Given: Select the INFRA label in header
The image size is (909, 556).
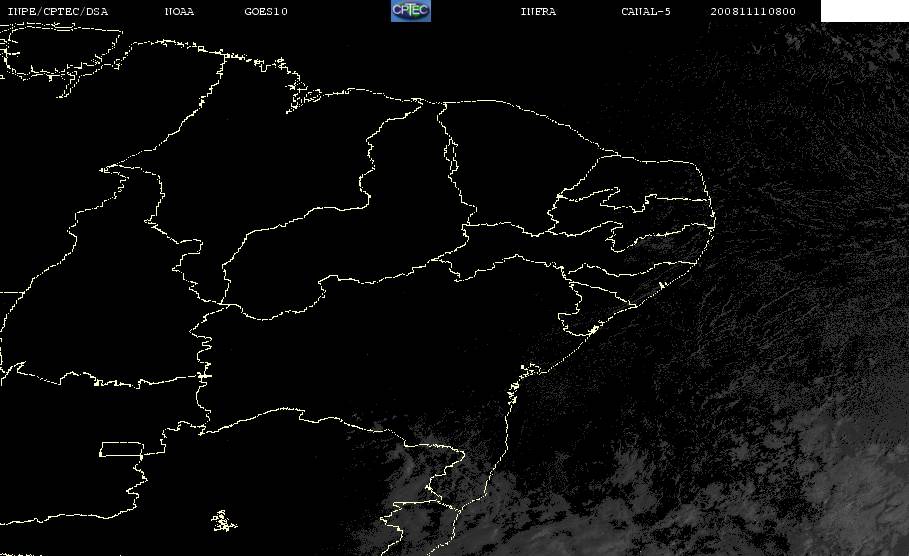Looking at the screenshot, I should (538, 12).
